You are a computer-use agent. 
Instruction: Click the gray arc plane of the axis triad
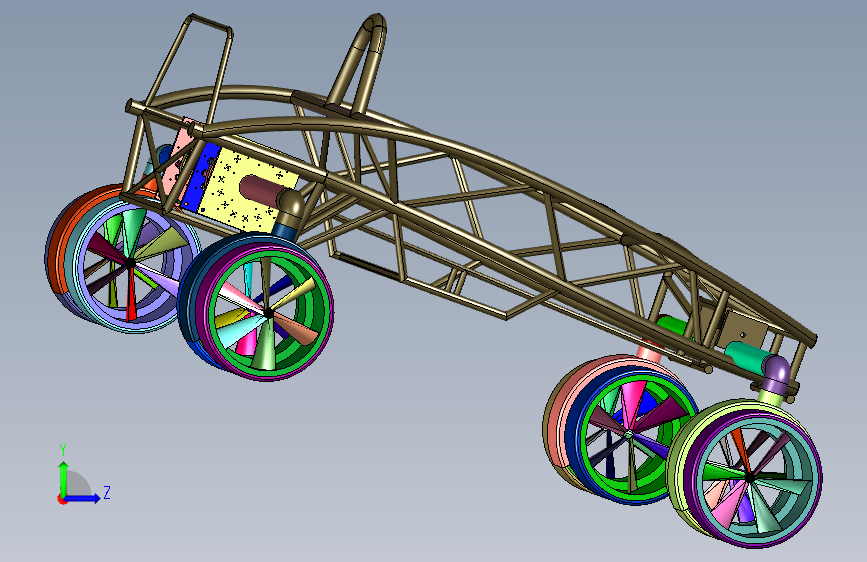pos(79,484)
